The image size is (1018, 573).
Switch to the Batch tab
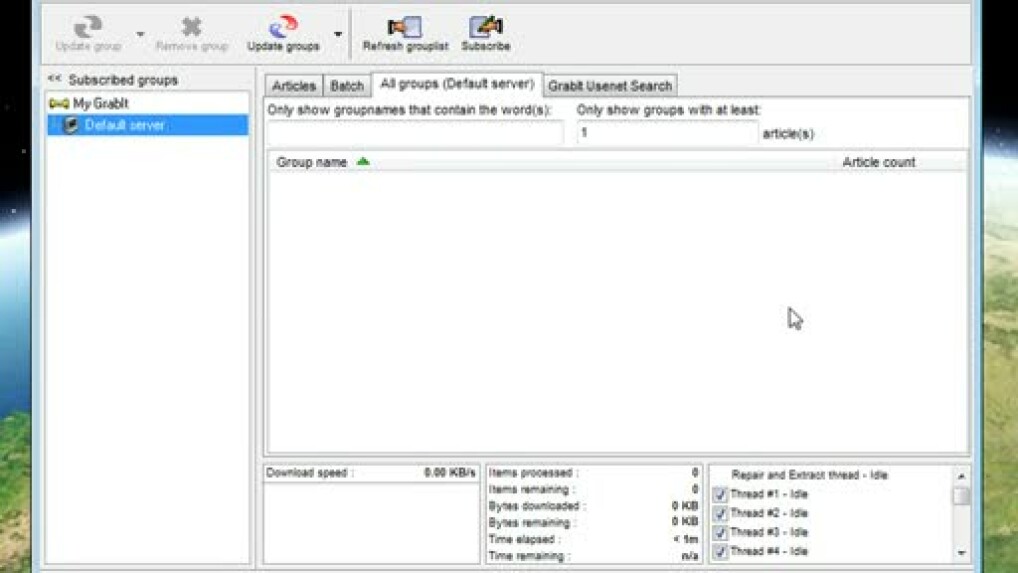(347, 86)
